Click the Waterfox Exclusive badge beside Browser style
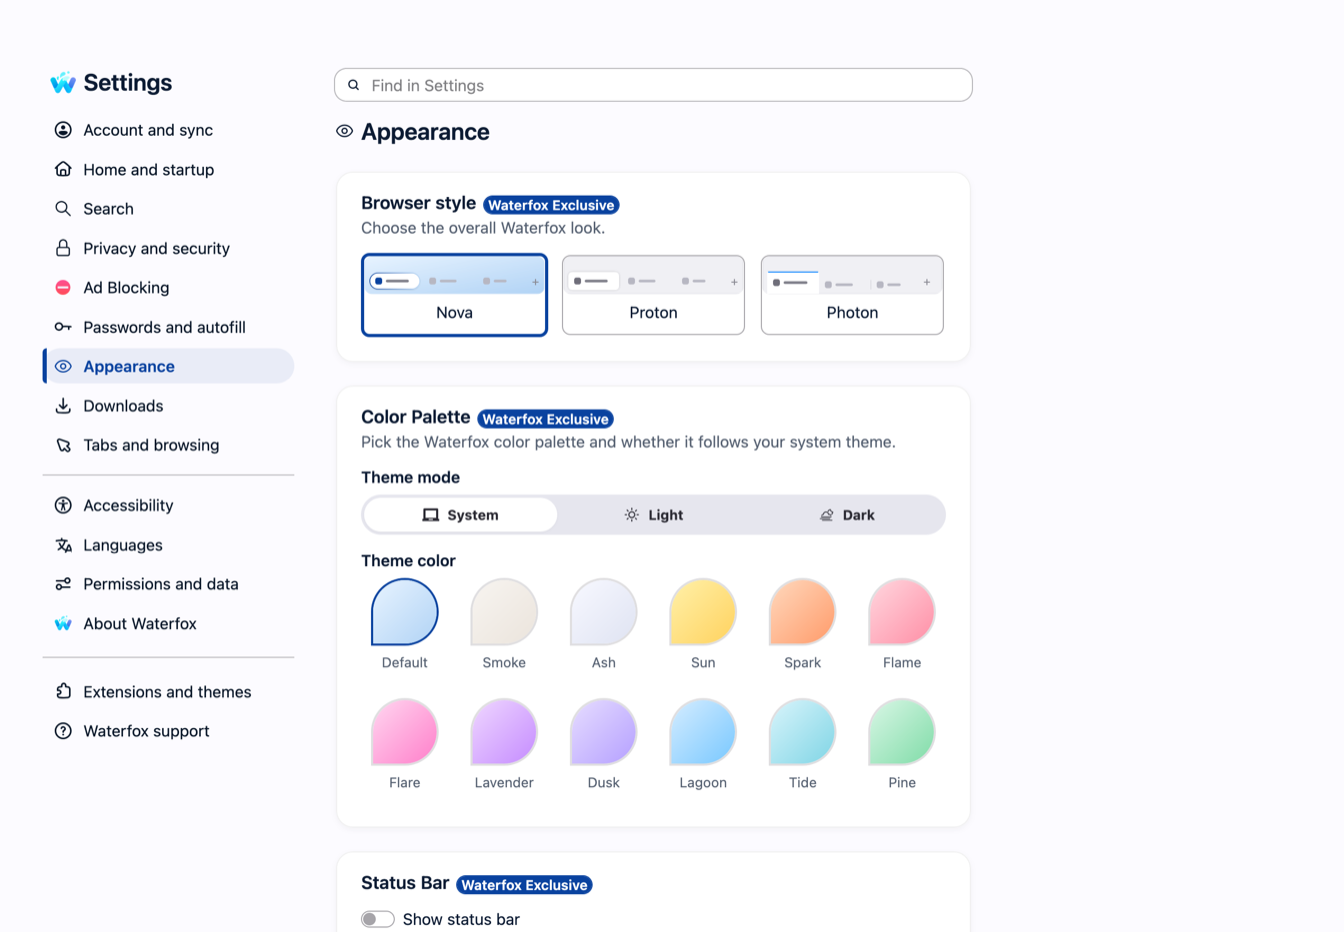This screenshot has height=932, width=1344. (x=551, y=205)
